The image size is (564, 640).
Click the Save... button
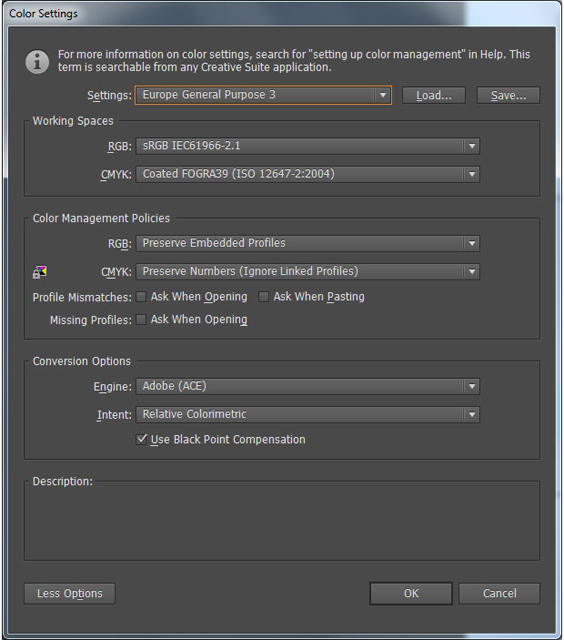[x=508, y=95]
